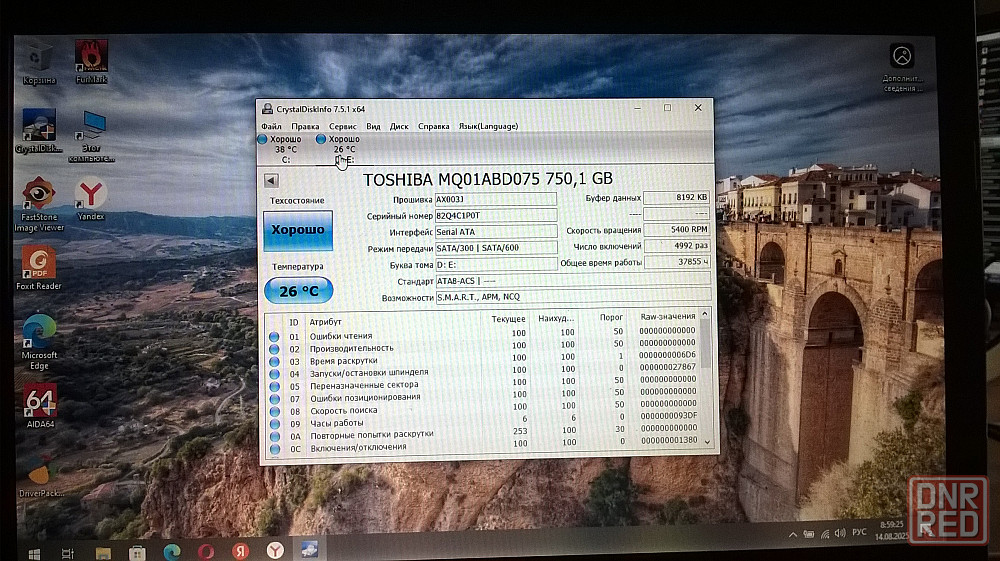Image resolution: width=1000 pixels, height=561 pixels.
Task: Switch input language via the РУС indicator
Action: (859, 532)
